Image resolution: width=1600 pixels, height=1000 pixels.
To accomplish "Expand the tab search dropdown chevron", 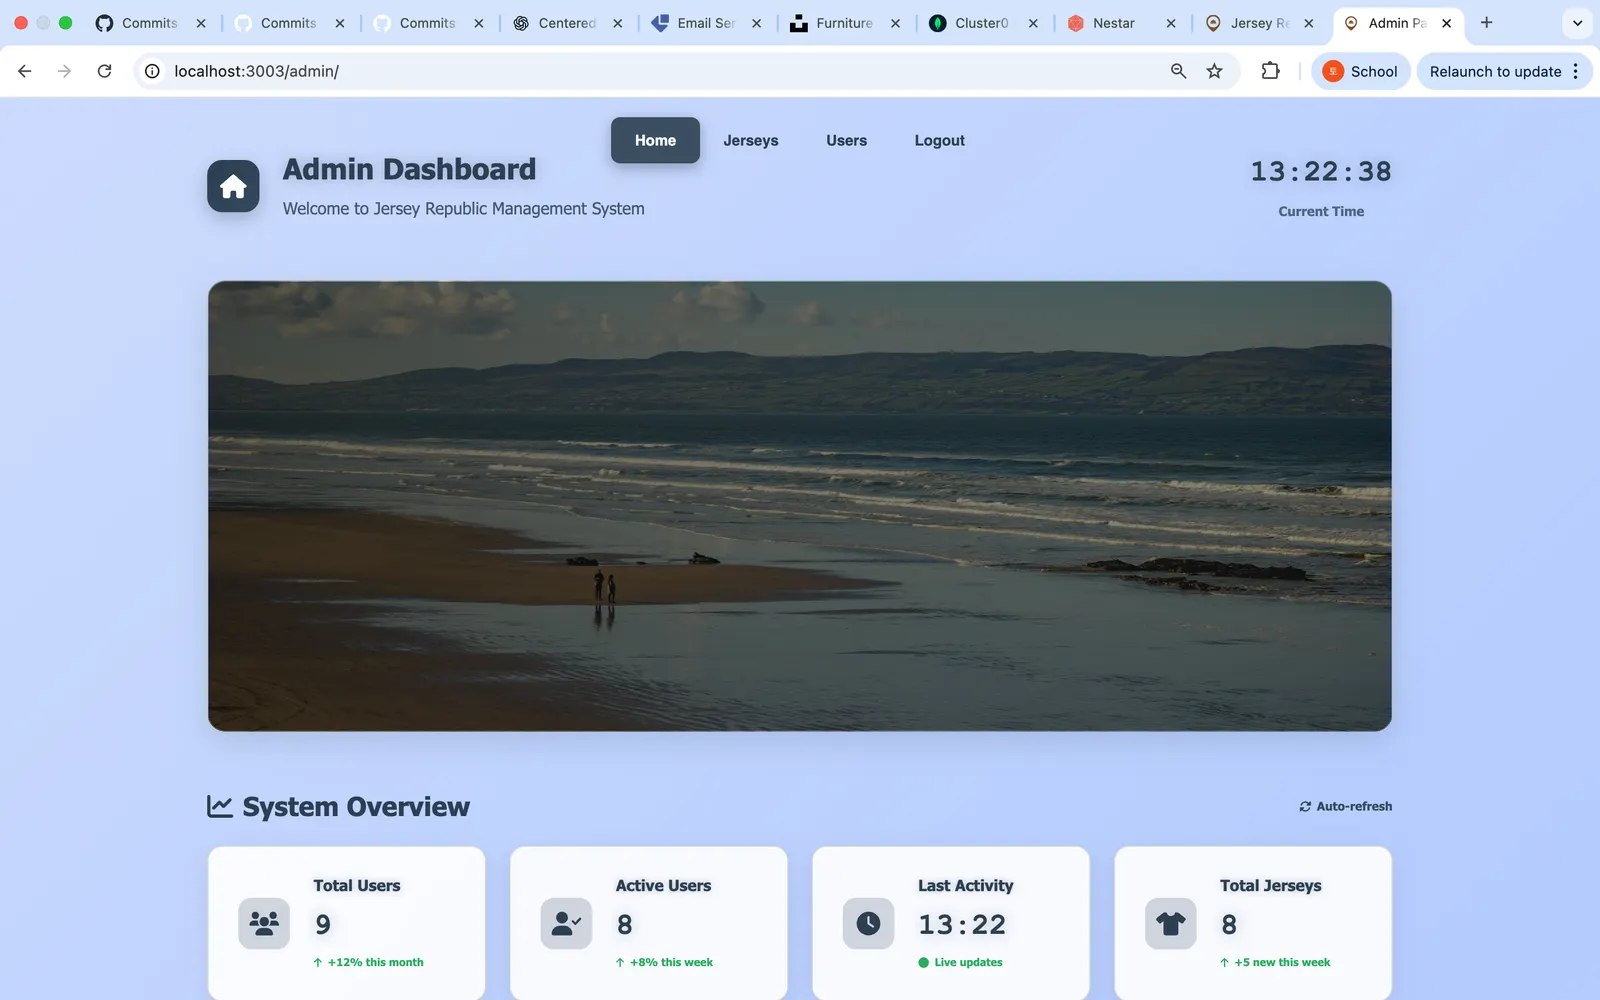I will click(x=1577, y=22).
